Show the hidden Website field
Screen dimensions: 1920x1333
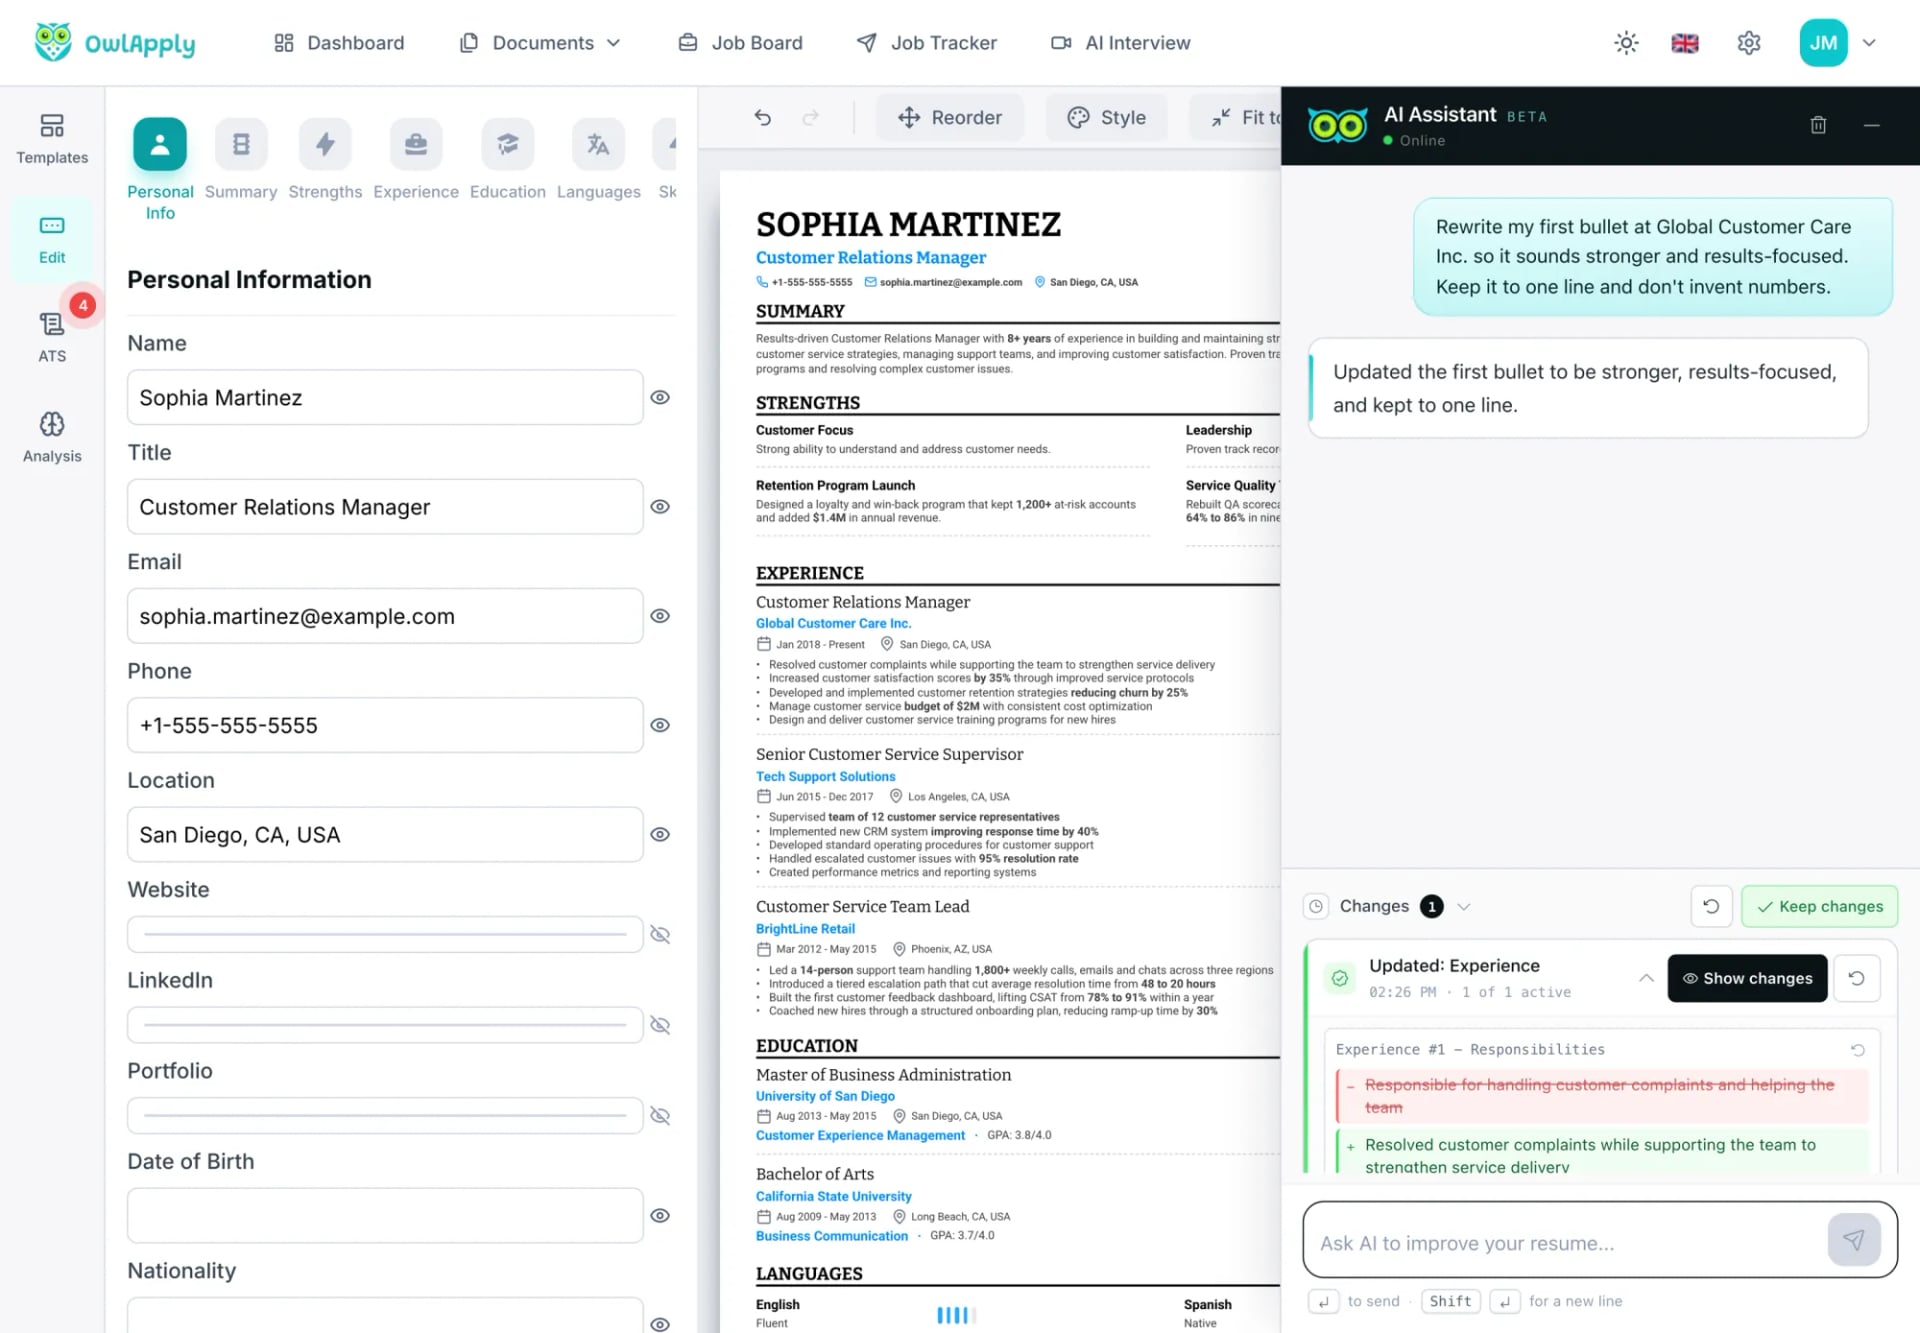660,934
